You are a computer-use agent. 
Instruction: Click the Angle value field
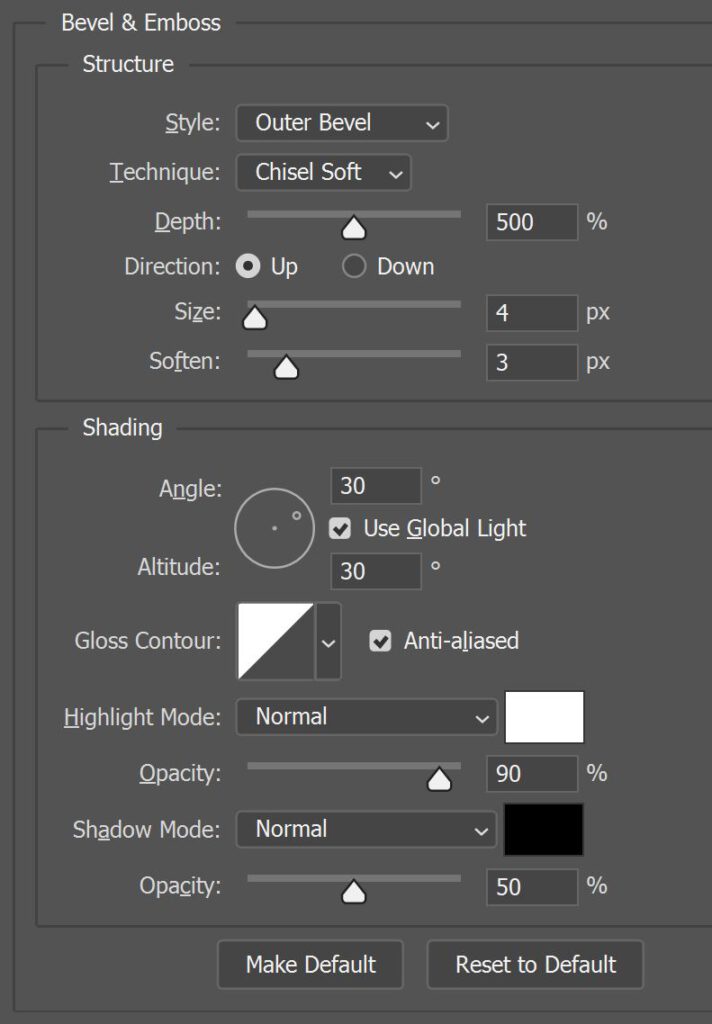point(376,486)
